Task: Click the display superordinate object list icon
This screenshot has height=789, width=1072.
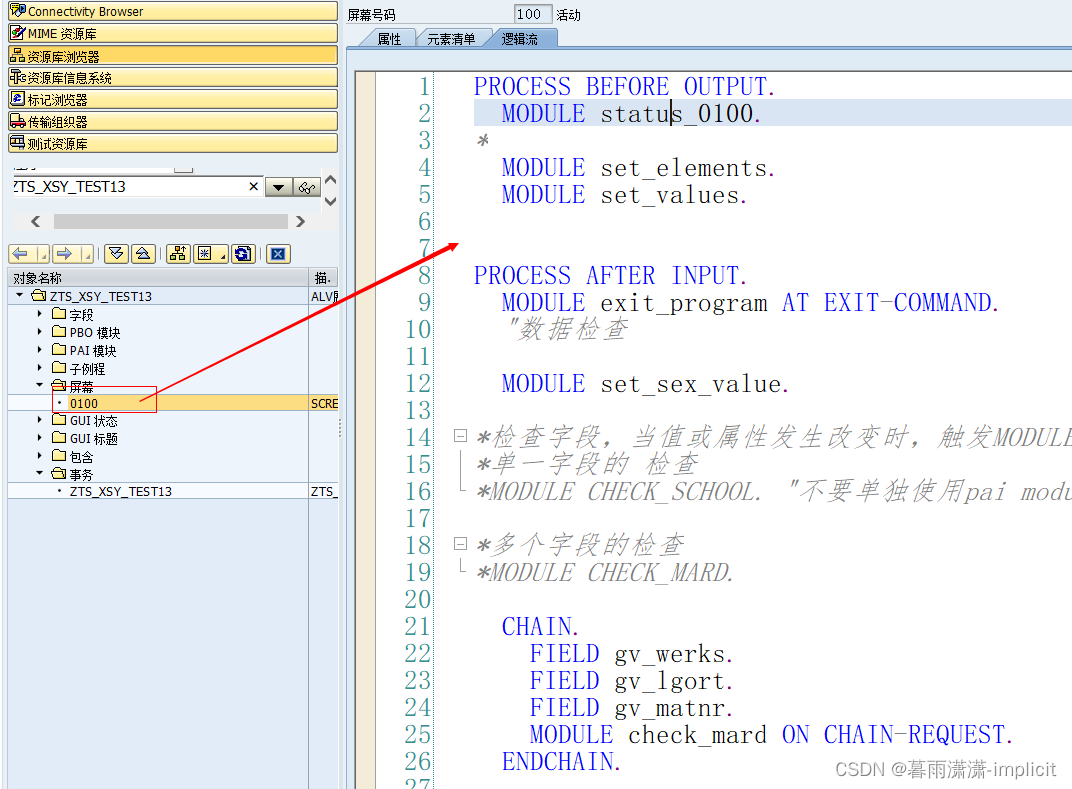Action: coord(178,254)
